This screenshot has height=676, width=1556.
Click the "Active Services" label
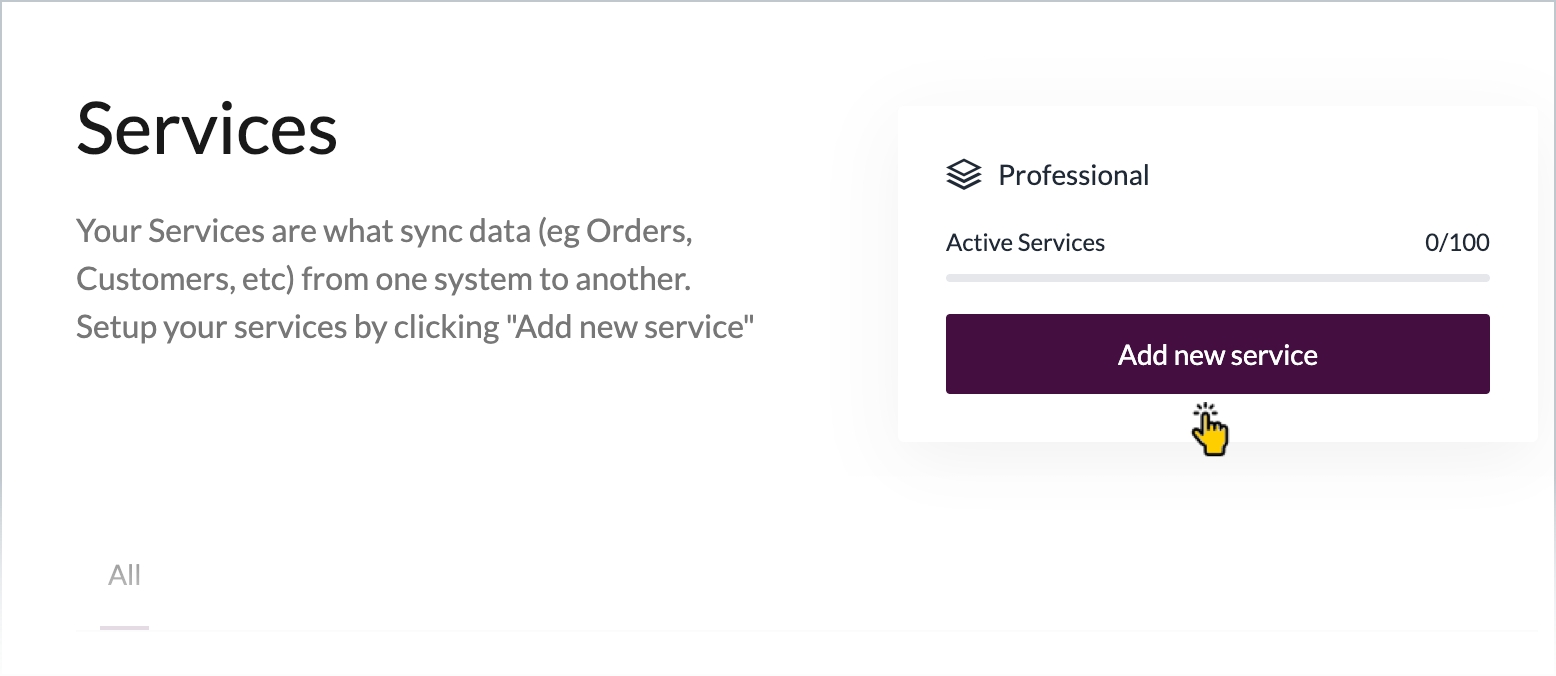1025,243
